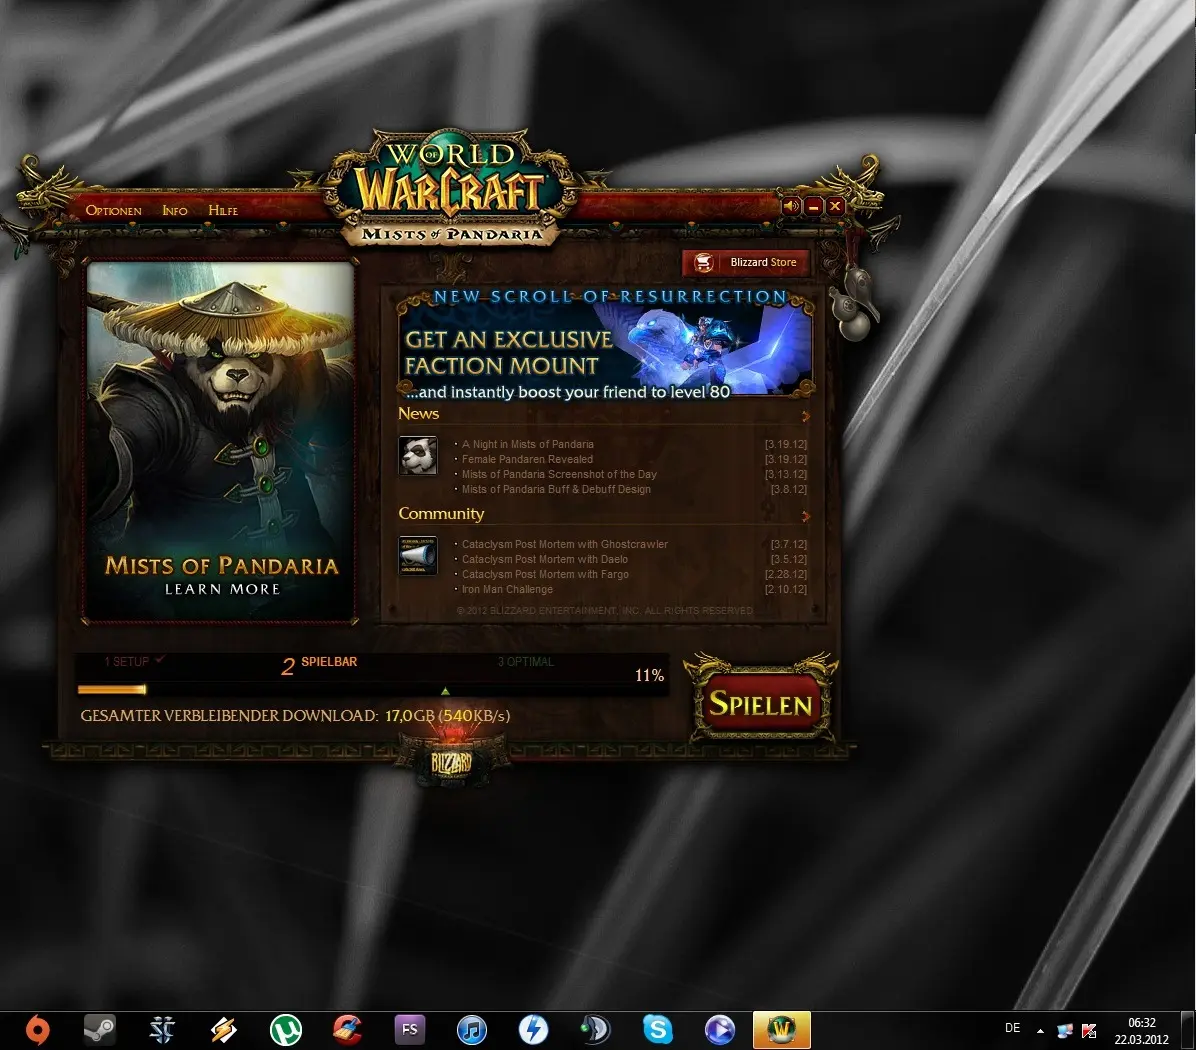1196x1050 pixels.
Task: Select World of Warcraft taskbar button
Action: [781, 1030]
